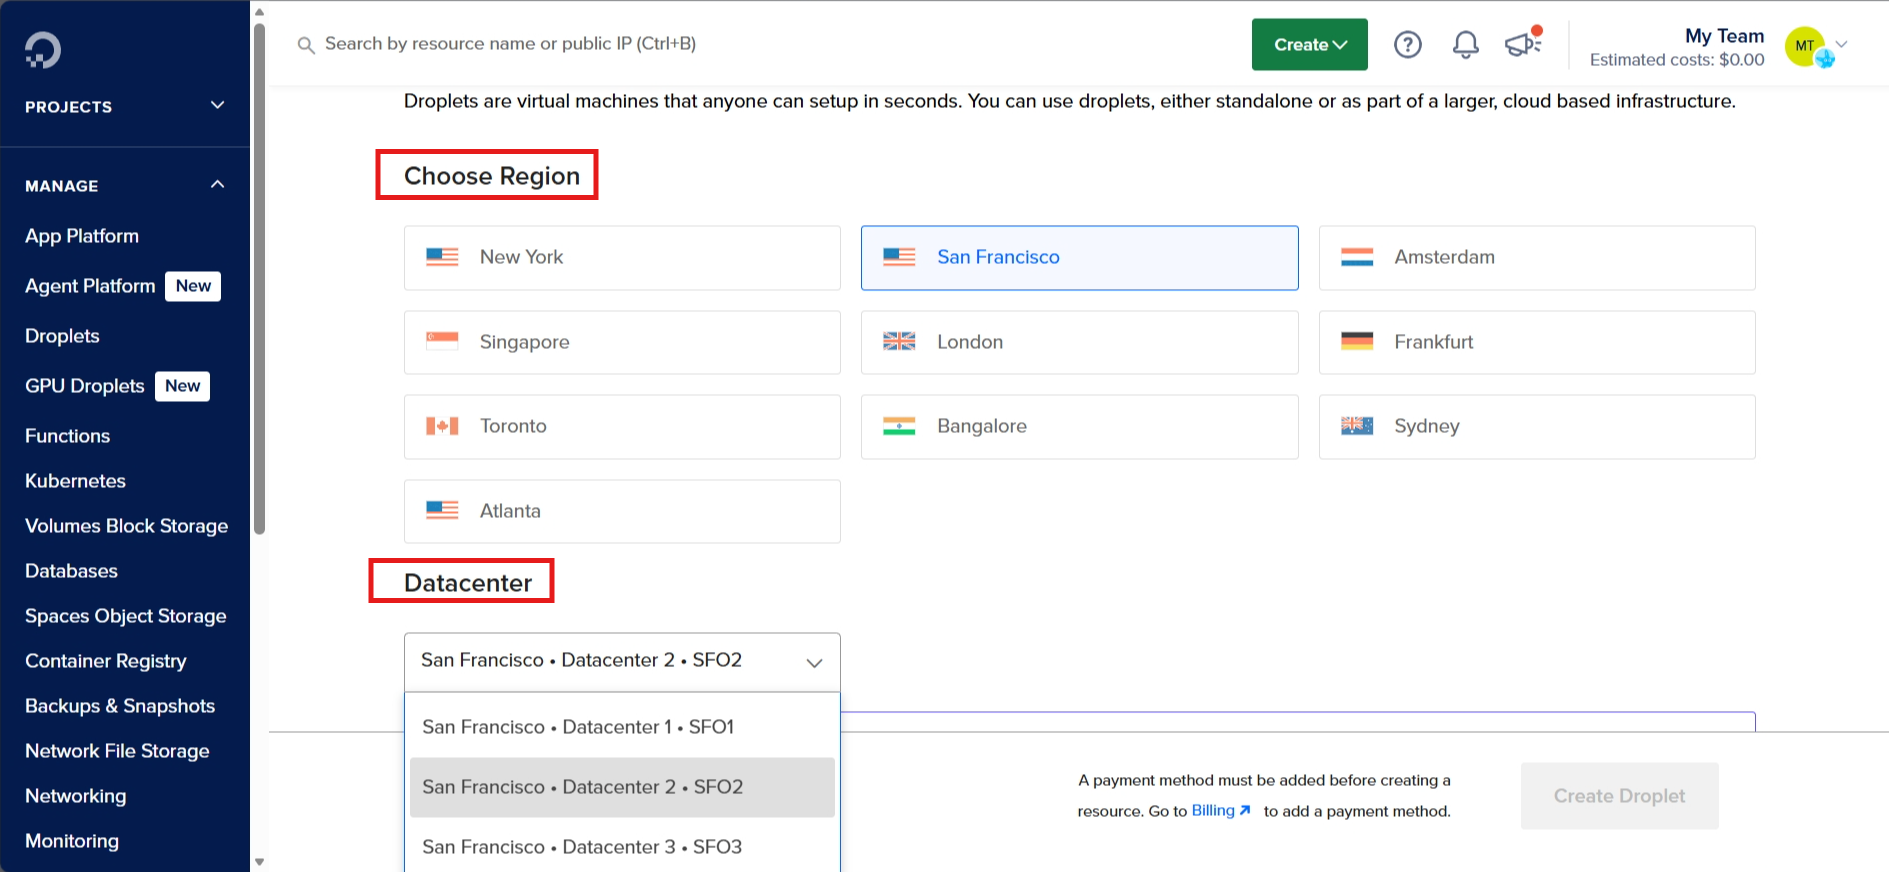Open Networking in sidebar

click(75, 796)
